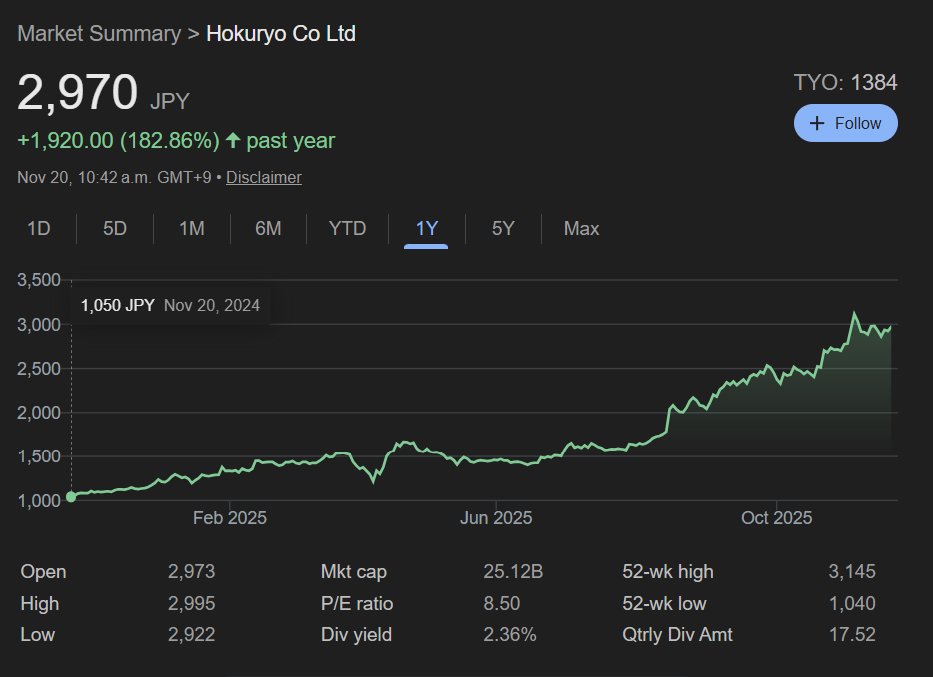Select the 6M range tab
Screen dimensions: 933x677
tap(268, 228)
